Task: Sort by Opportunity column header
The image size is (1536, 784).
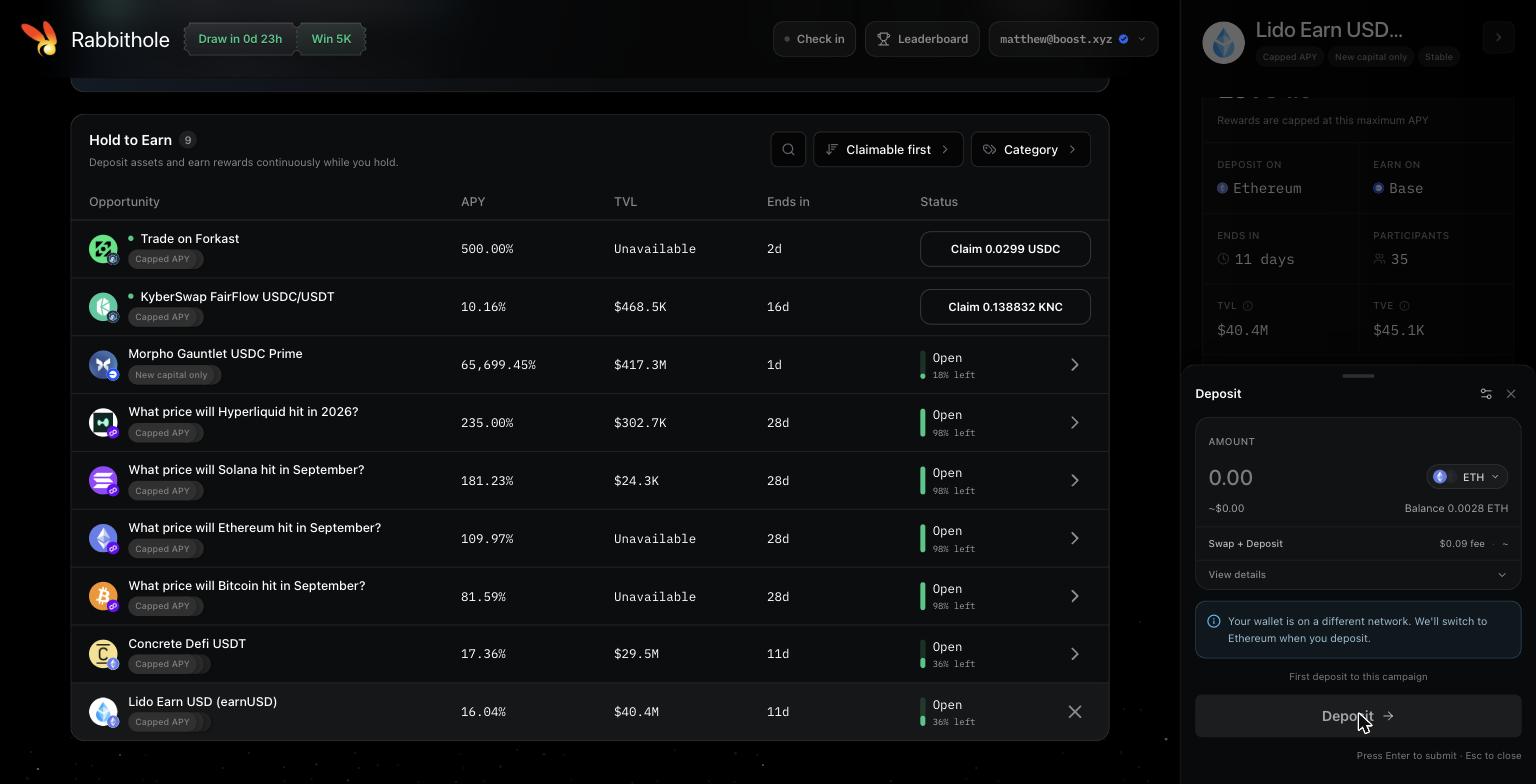Action: (124, 202)
